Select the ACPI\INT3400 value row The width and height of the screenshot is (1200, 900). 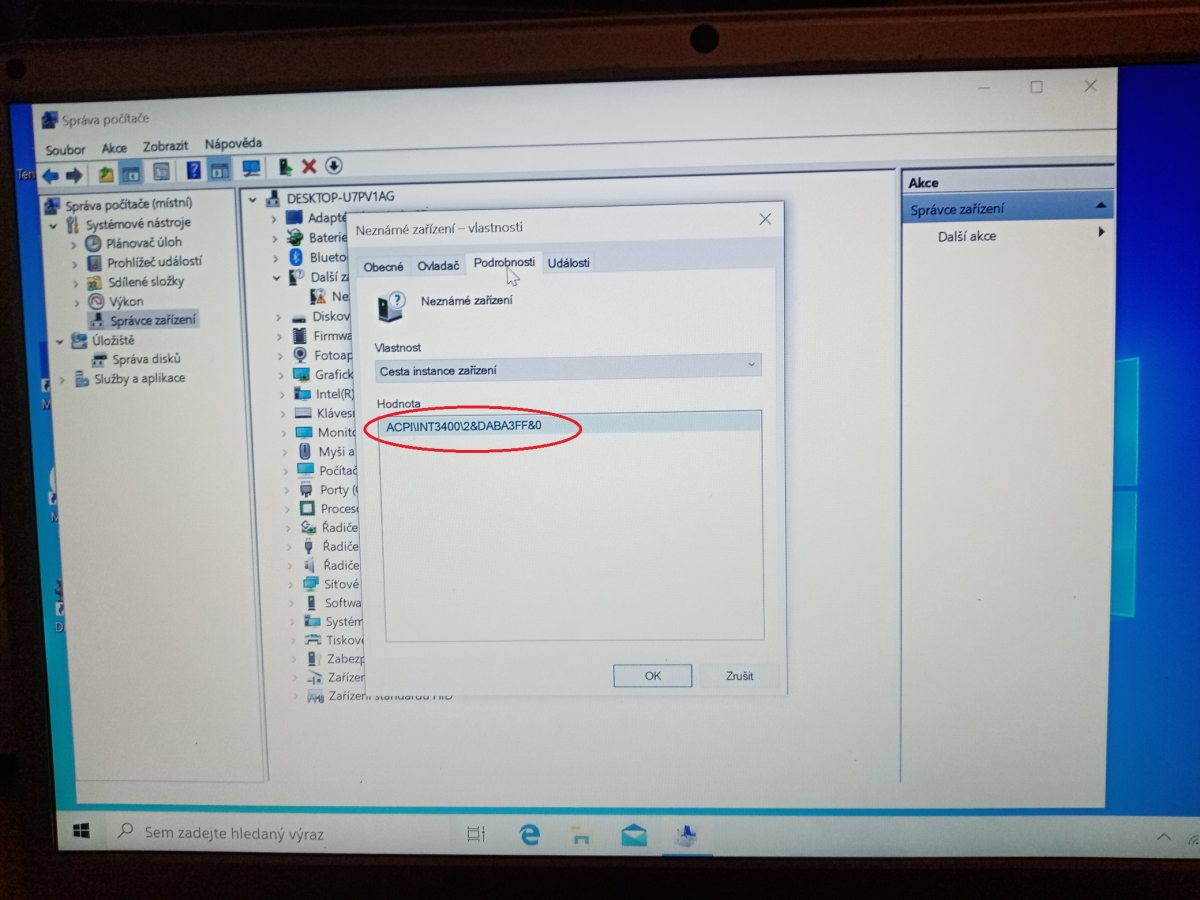point(570,425)
